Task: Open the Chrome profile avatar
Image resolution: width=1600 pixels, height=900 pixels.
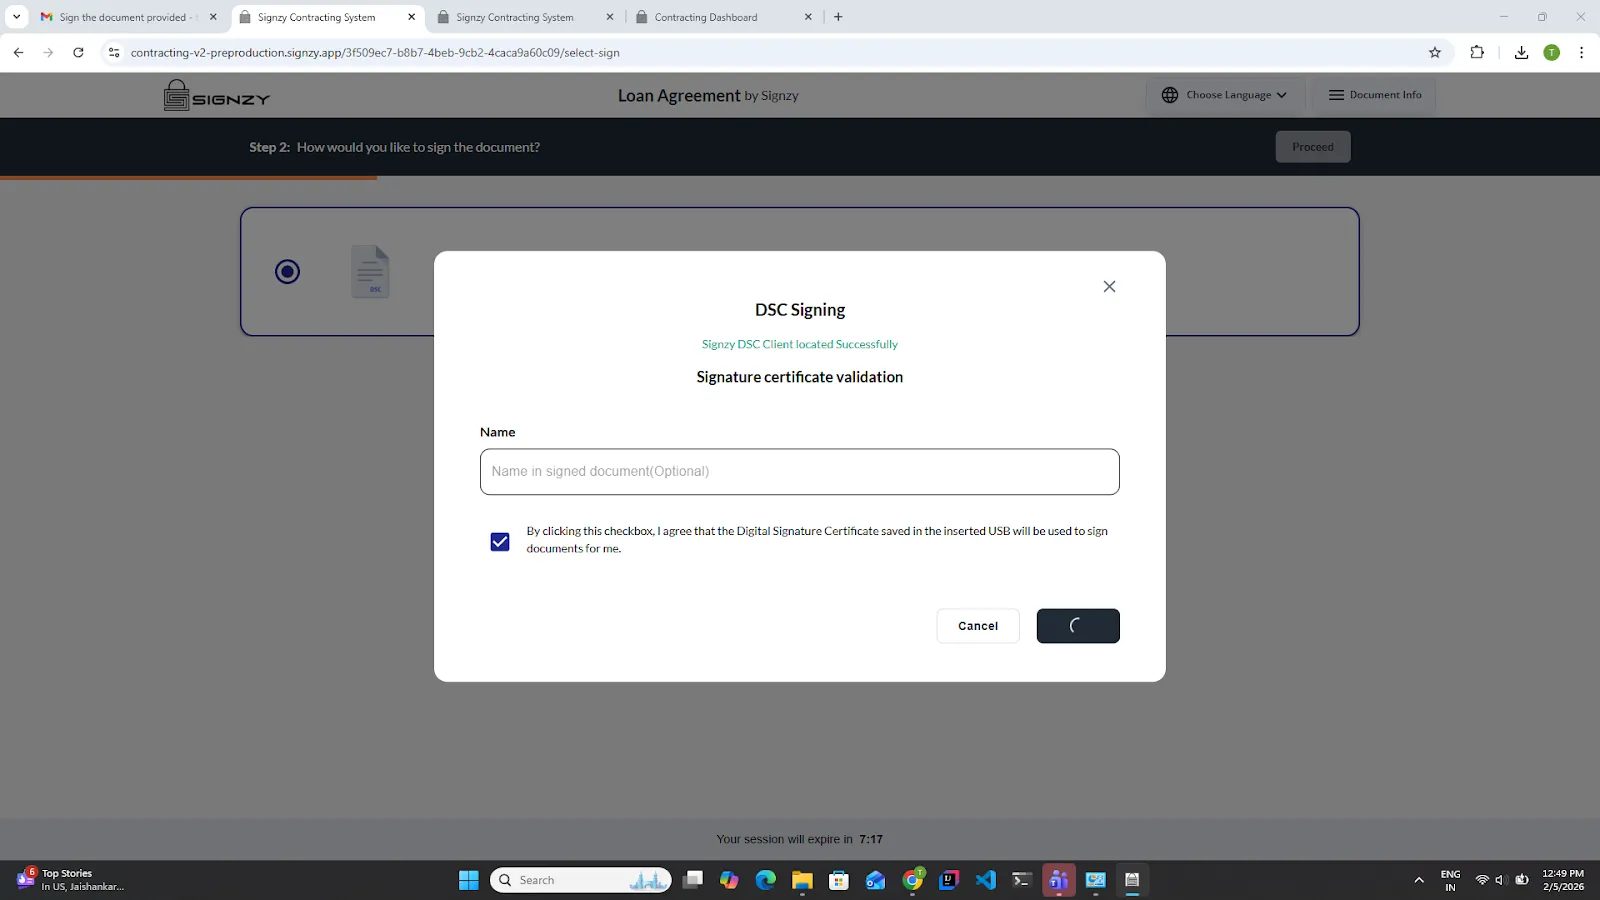Action: (x=1551, y=53)
